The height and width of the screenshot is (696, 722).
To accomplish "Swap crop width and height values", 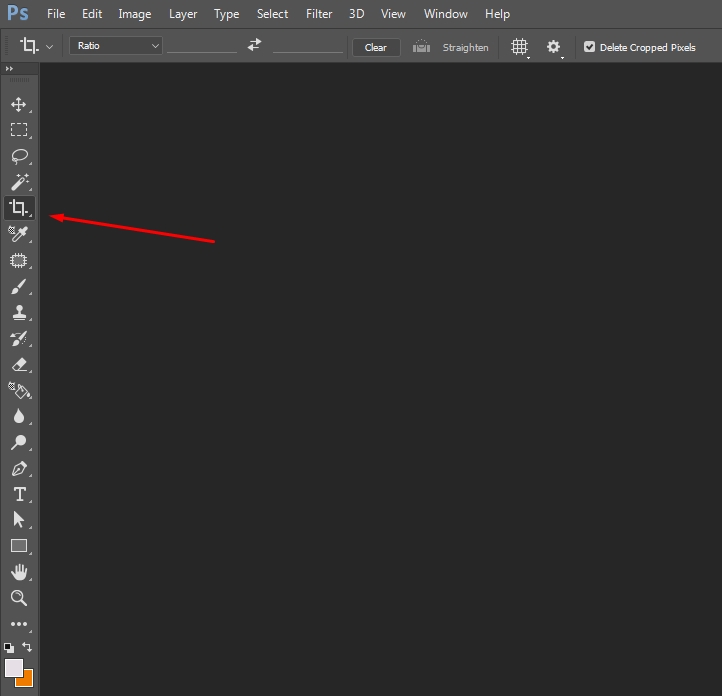I will click(254, 45).
